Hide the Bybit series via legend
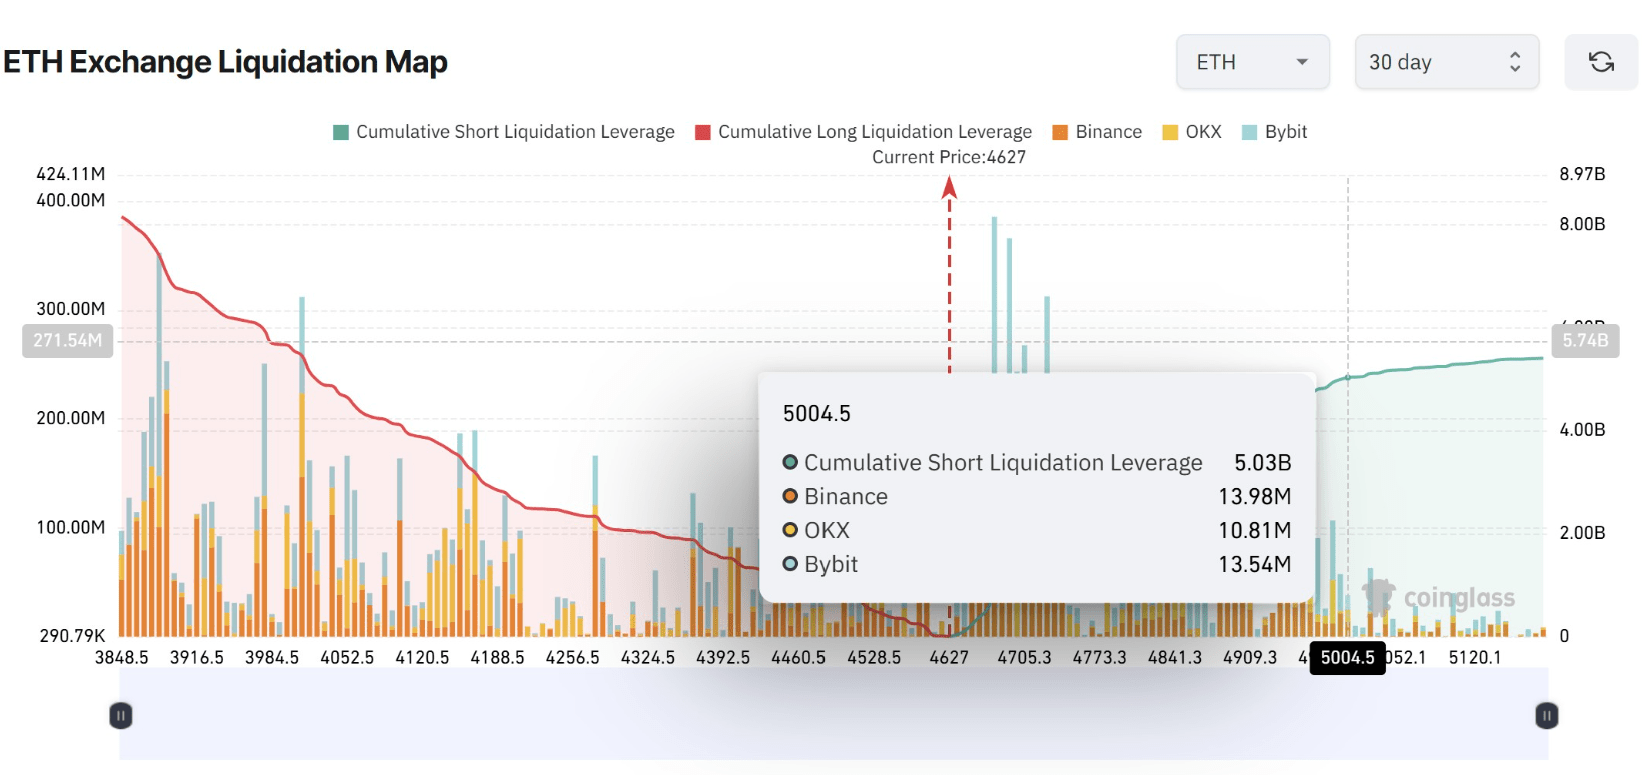The height and width of the screenshot is (775, 1642). pos(1274,132)
